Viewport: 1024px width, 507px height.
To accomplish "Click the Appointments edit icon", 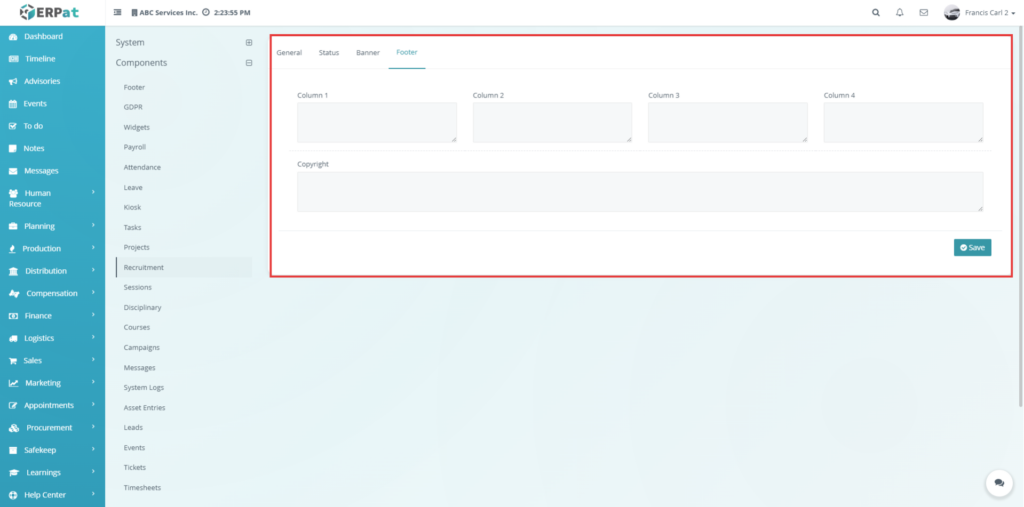I will point(13,406).
